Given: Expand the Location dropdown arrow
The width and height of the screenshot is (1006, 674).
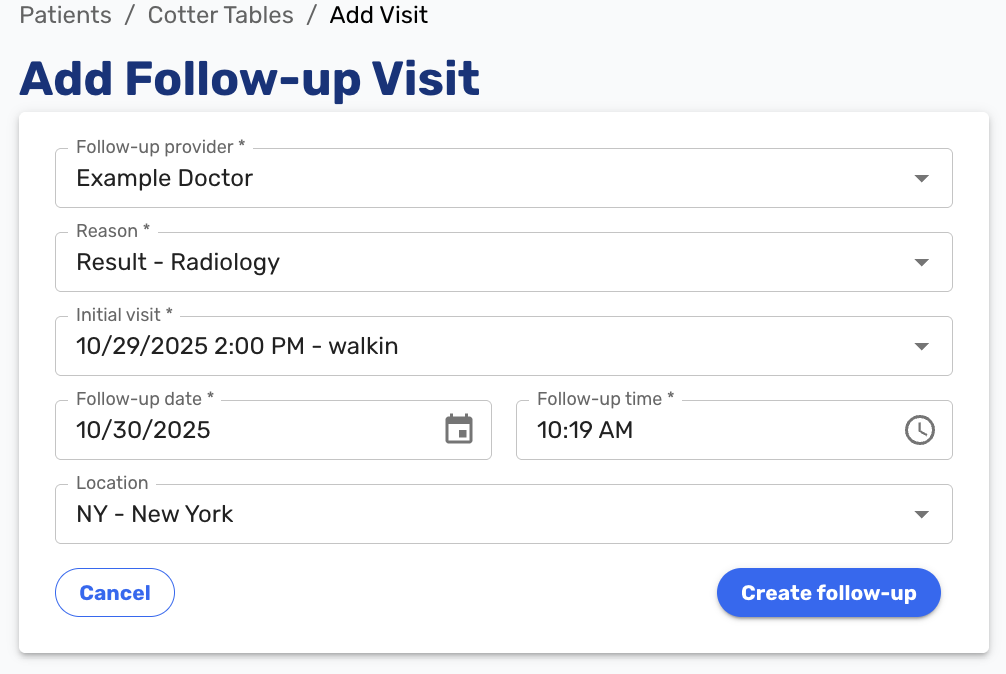Looking at the screenshot, I should point(920,514).
